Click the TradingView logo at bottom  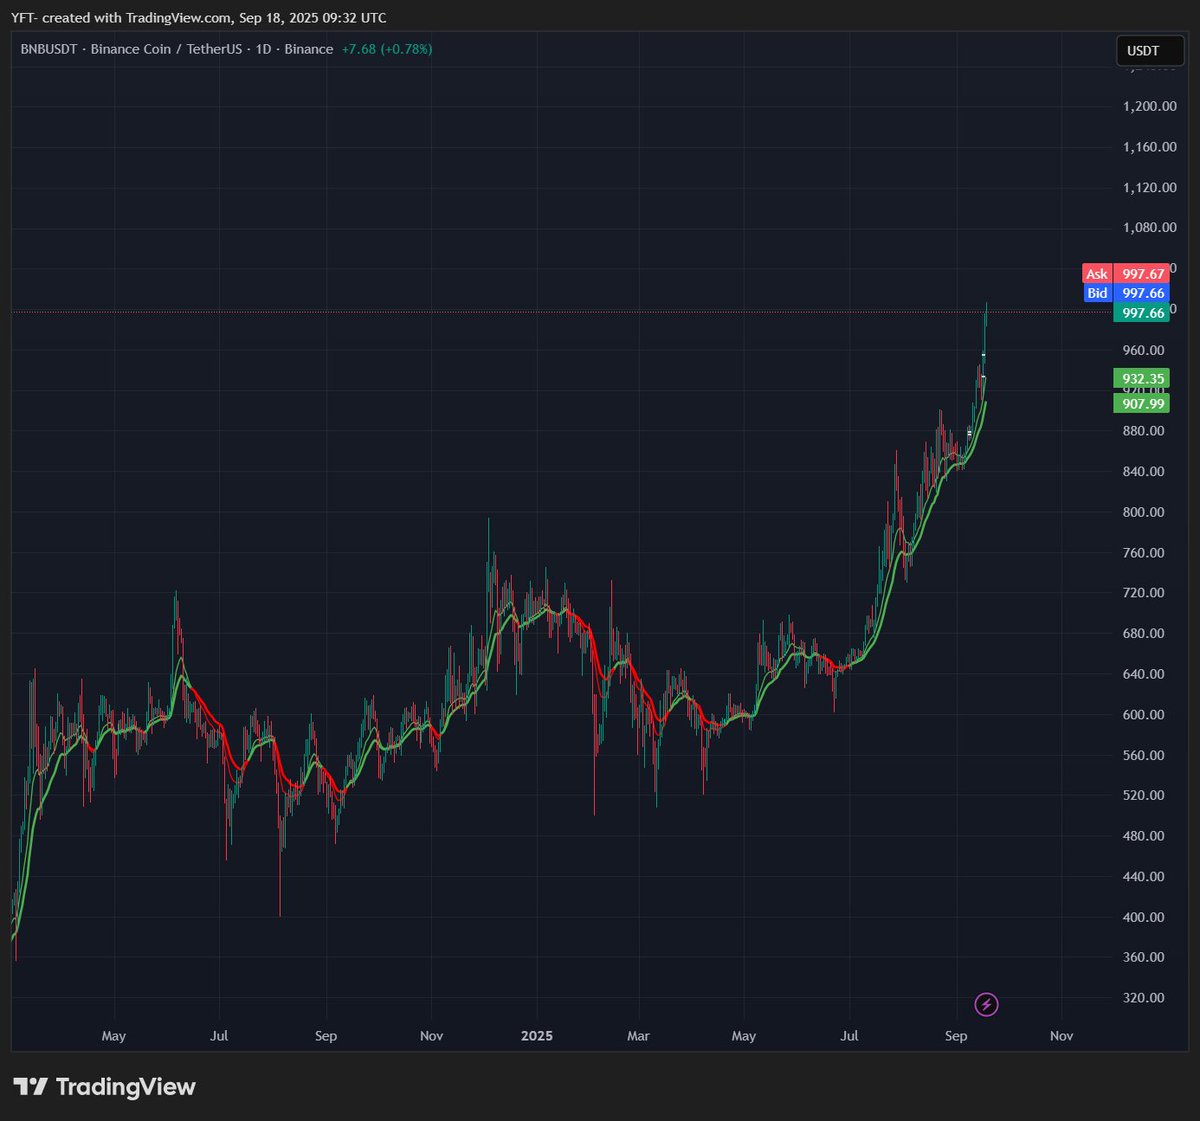(x=104, y=1087)
